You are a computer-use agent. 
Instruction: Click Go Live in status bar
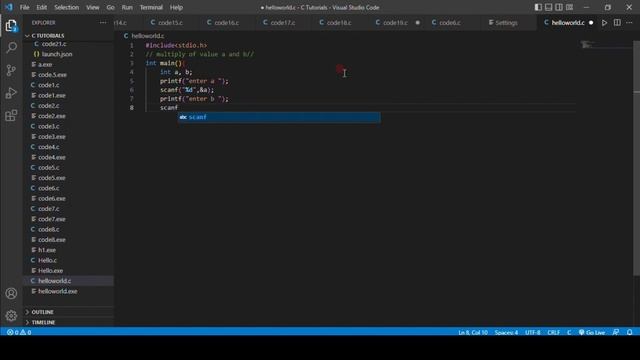592,332
